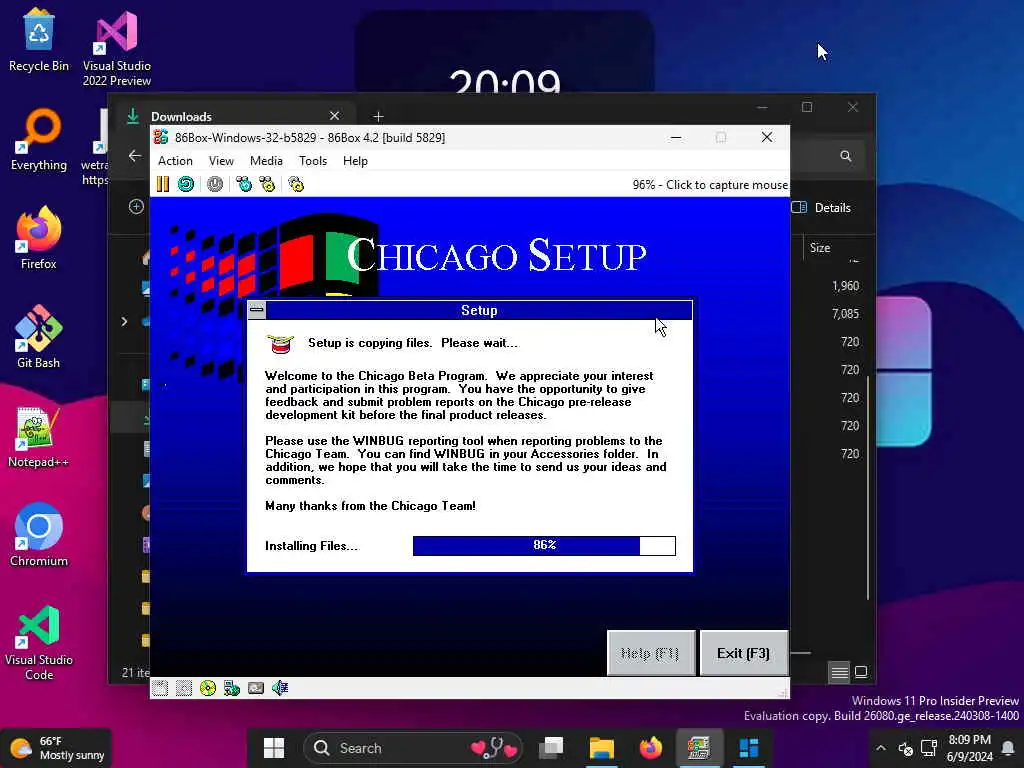Add a new tab in File Explorer

(x=378, y=116)
